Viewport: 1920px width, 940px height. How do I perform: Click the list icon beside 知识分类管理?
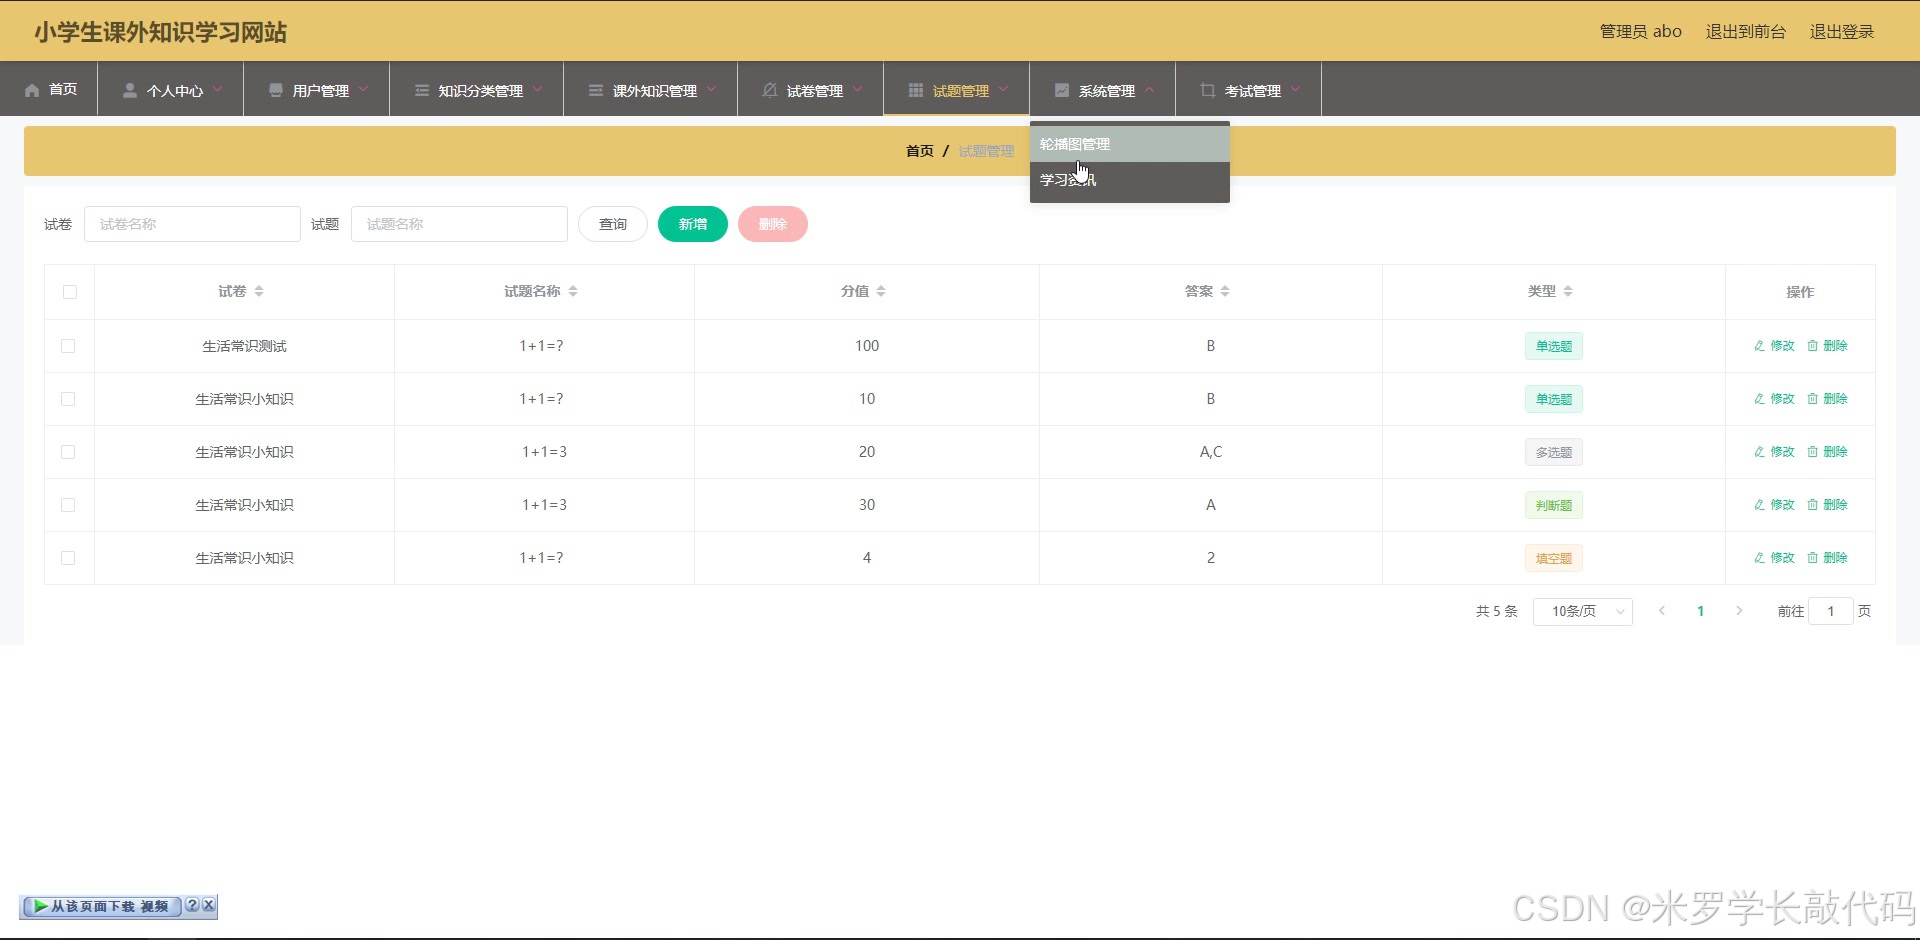[x=422, y=90]
